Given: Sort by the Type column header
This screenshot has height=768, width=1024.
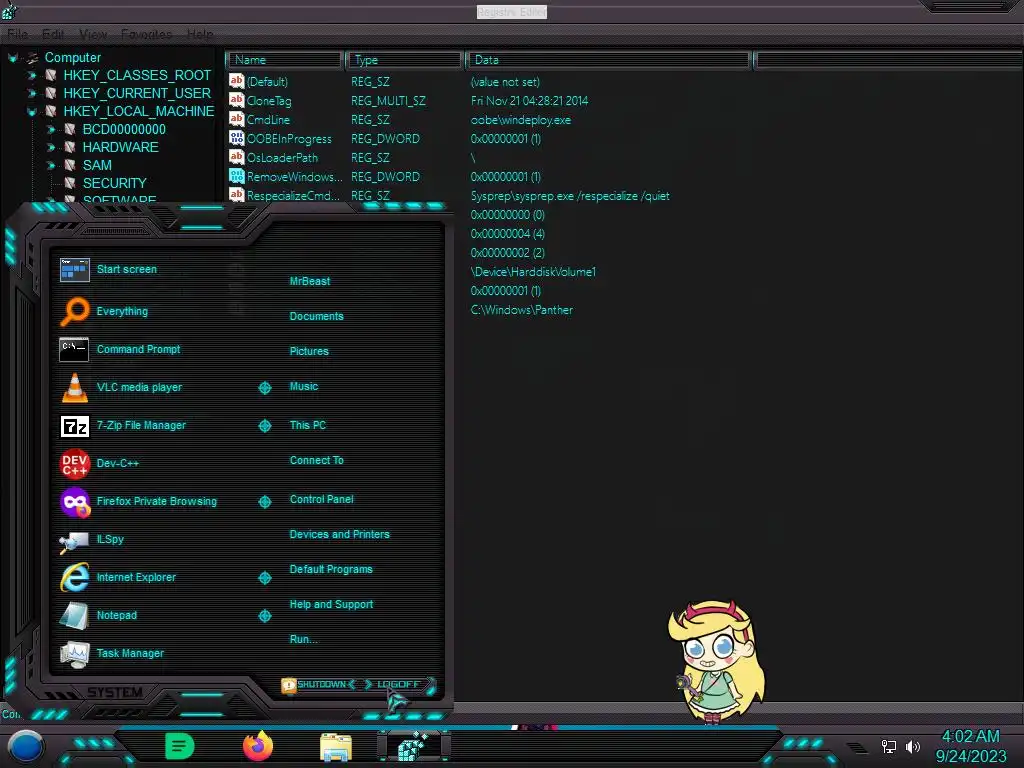Looking at the screenshot, I should click(x=404, y=60).
